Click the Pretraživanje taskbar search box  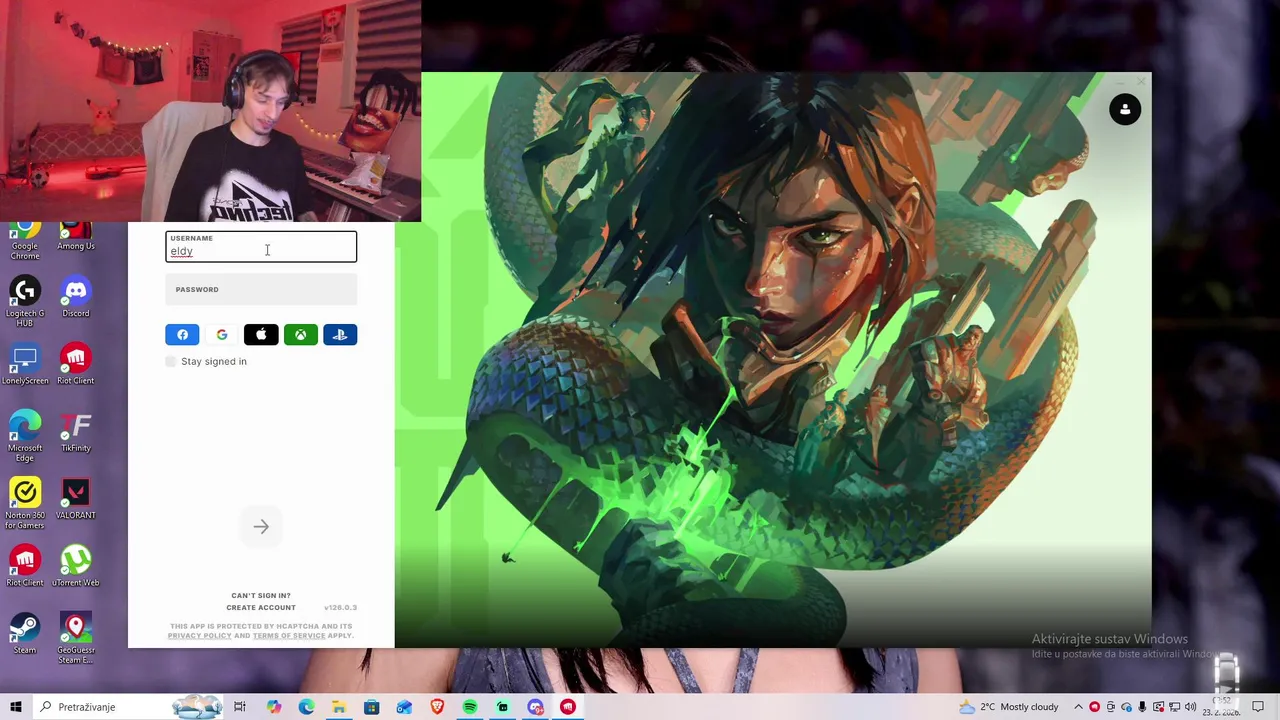127,707
